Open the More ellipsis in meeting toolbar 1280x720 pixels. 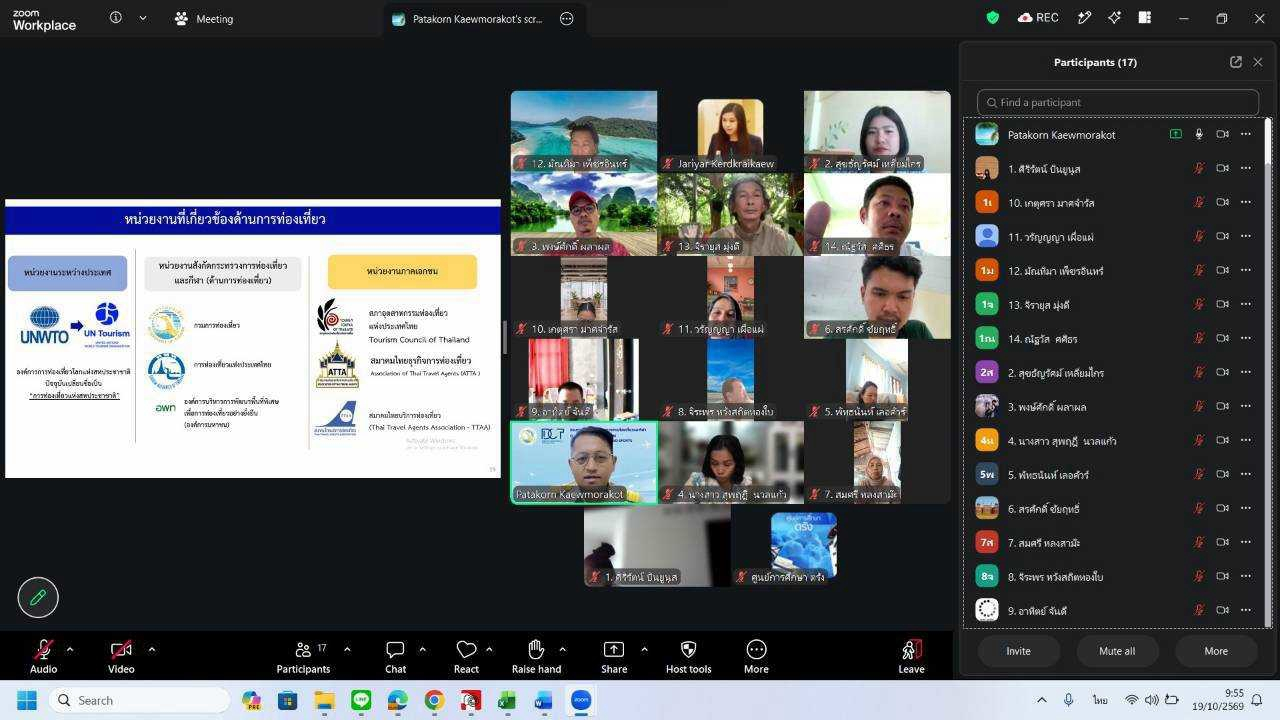click(756, 650)
